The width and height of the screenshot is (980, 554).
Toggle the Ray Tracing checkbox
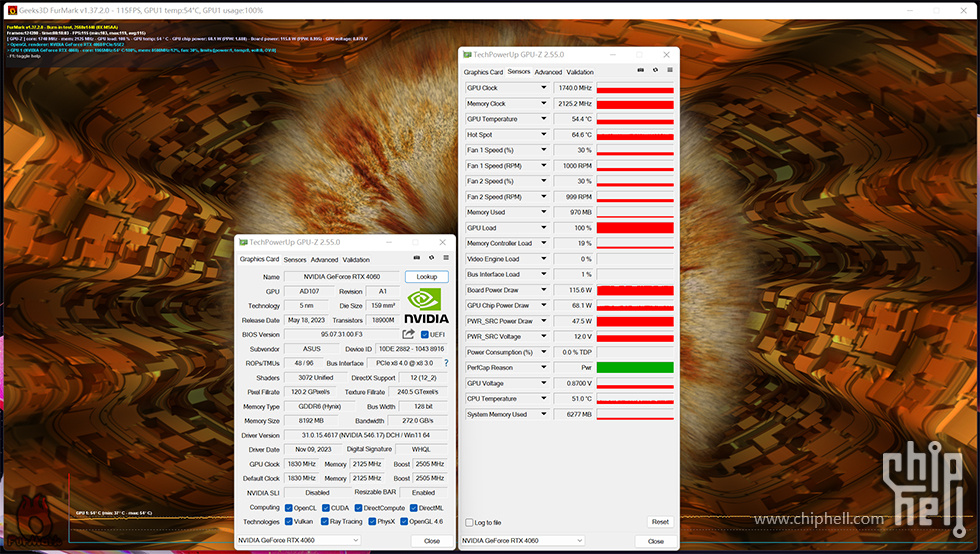point(325,521)
